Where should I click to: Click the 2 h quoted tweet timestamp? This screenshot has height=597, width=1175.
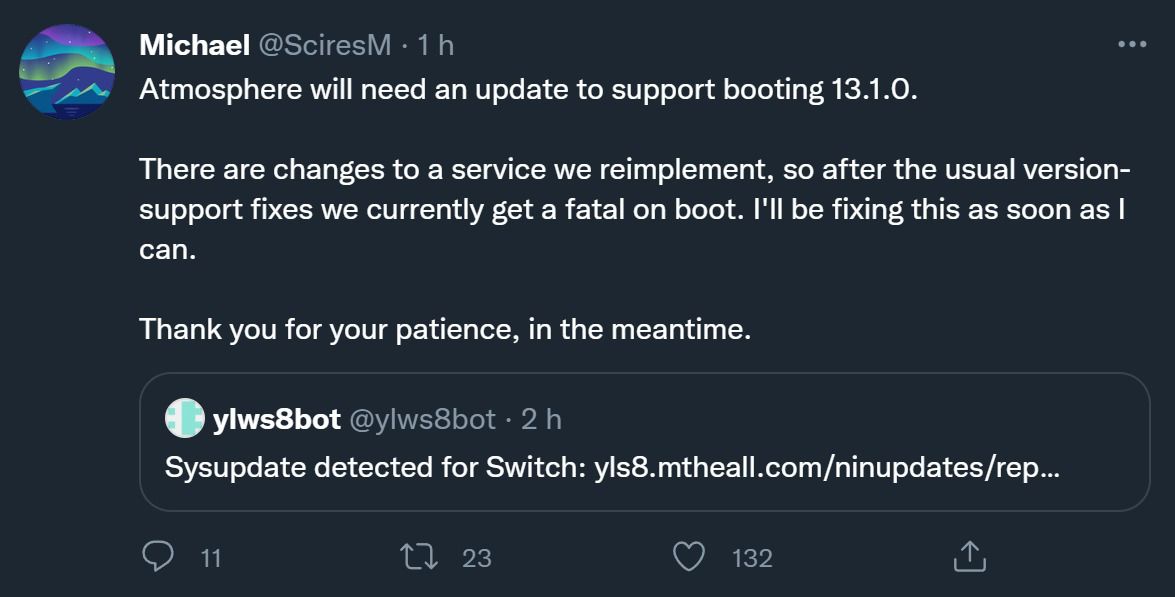(541, 420)
